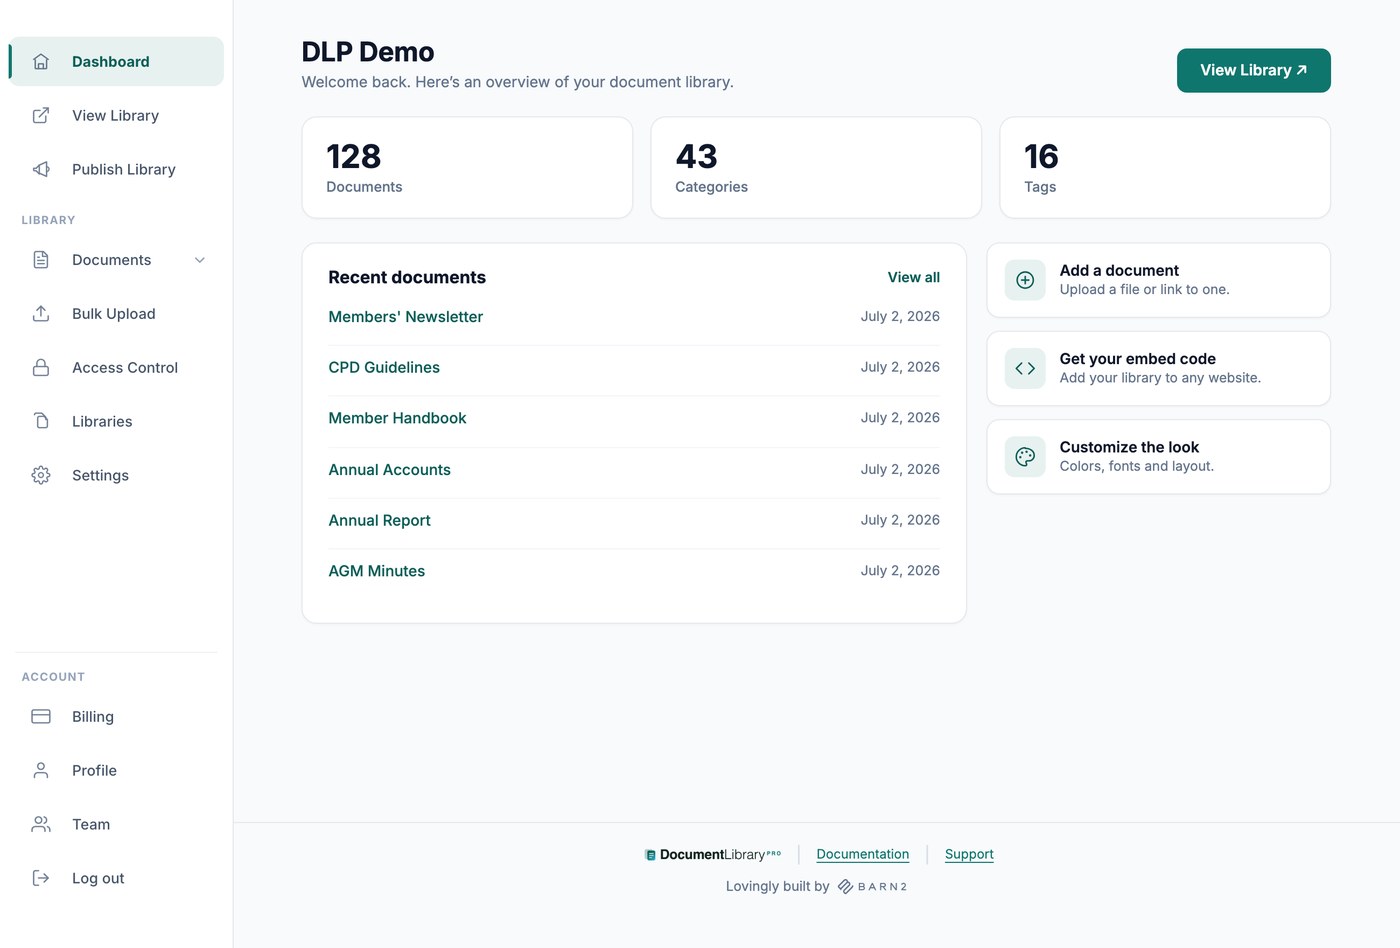1400x948 pixels.
Task: Click the Documentation footer link
Action: (x=862, y=854)
